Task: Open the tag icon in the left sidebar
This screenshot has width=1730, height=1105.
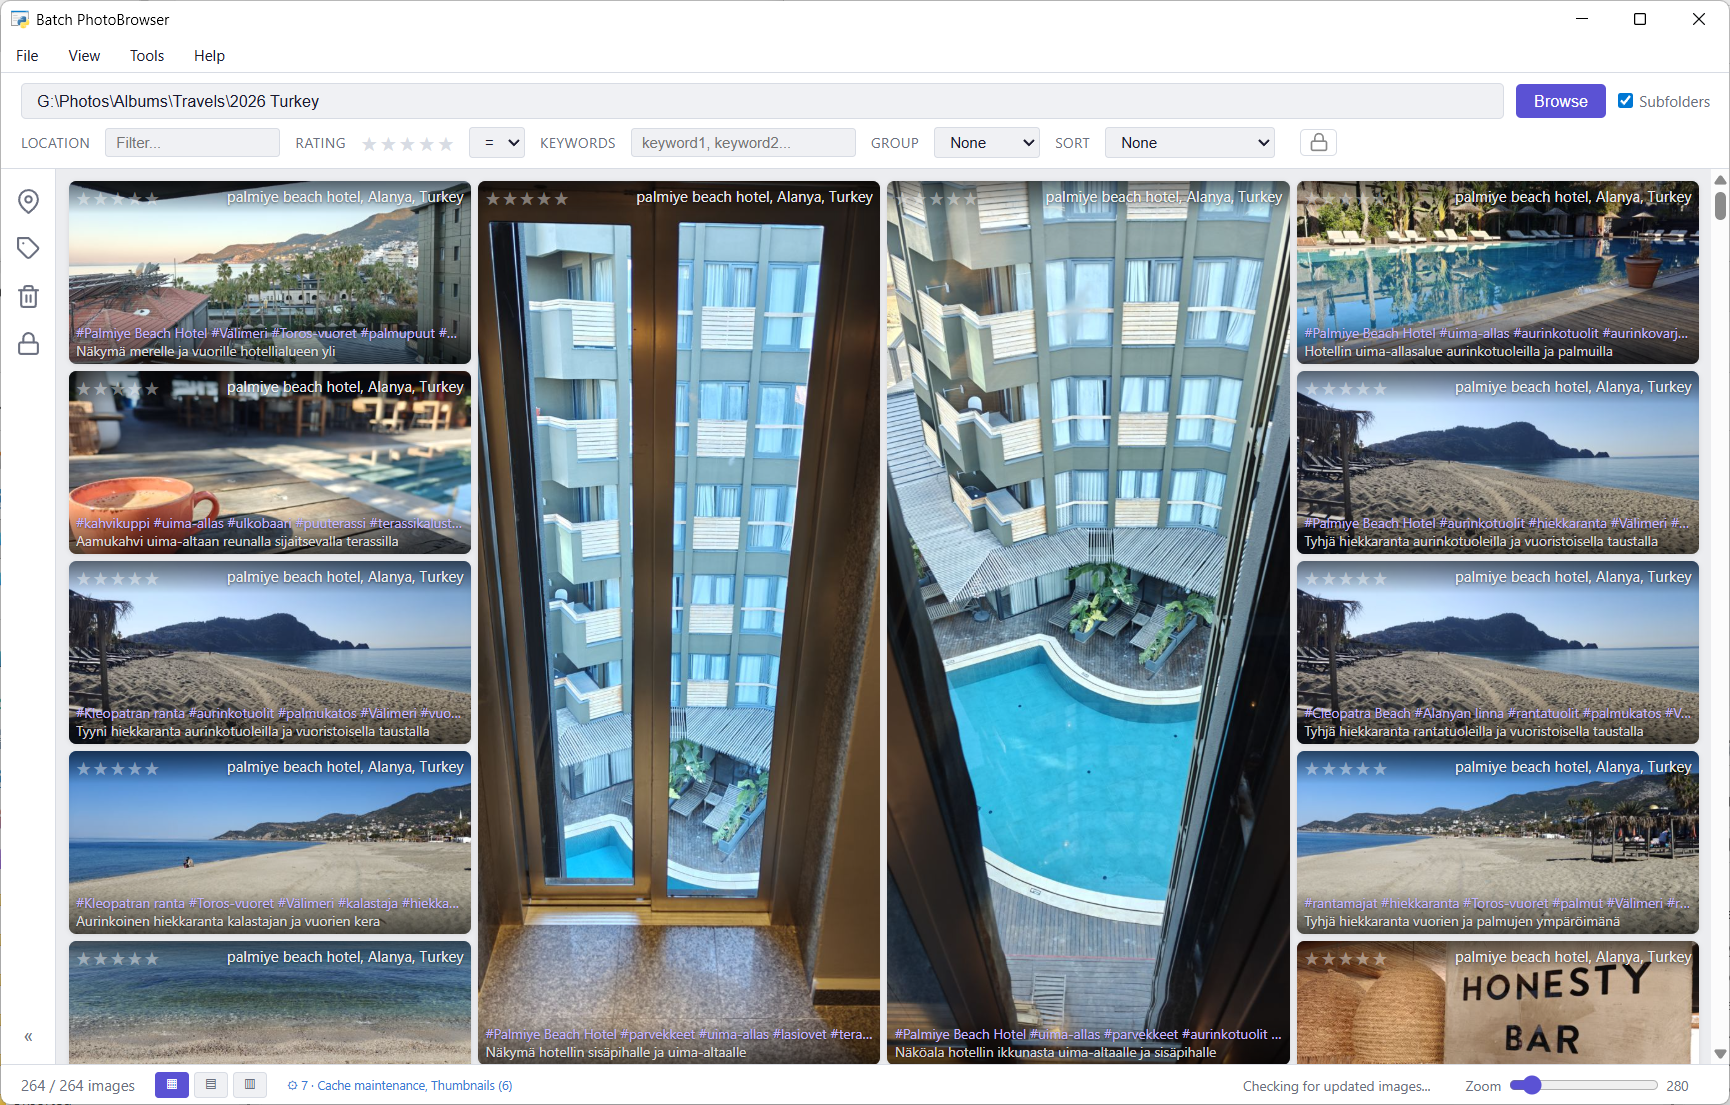Action: click(28, 247)
